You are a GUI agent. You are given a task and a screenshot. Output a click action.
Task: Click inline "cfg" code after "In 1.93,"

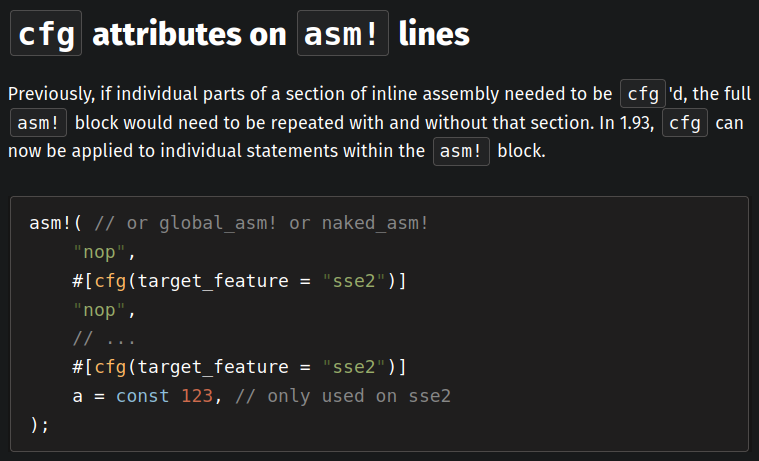tap(685, 124)
